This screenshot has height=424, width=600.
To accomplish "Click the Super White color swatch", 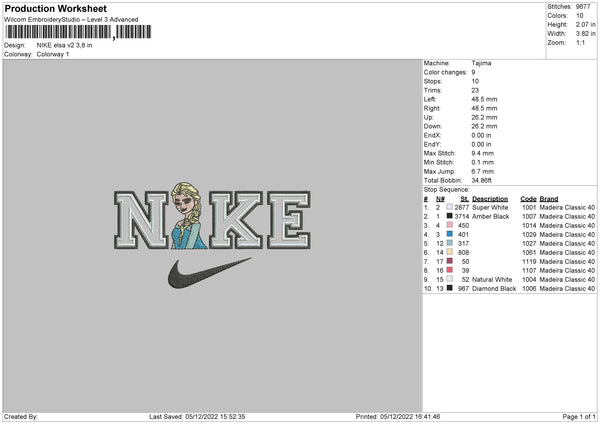I will pos(450,207).
